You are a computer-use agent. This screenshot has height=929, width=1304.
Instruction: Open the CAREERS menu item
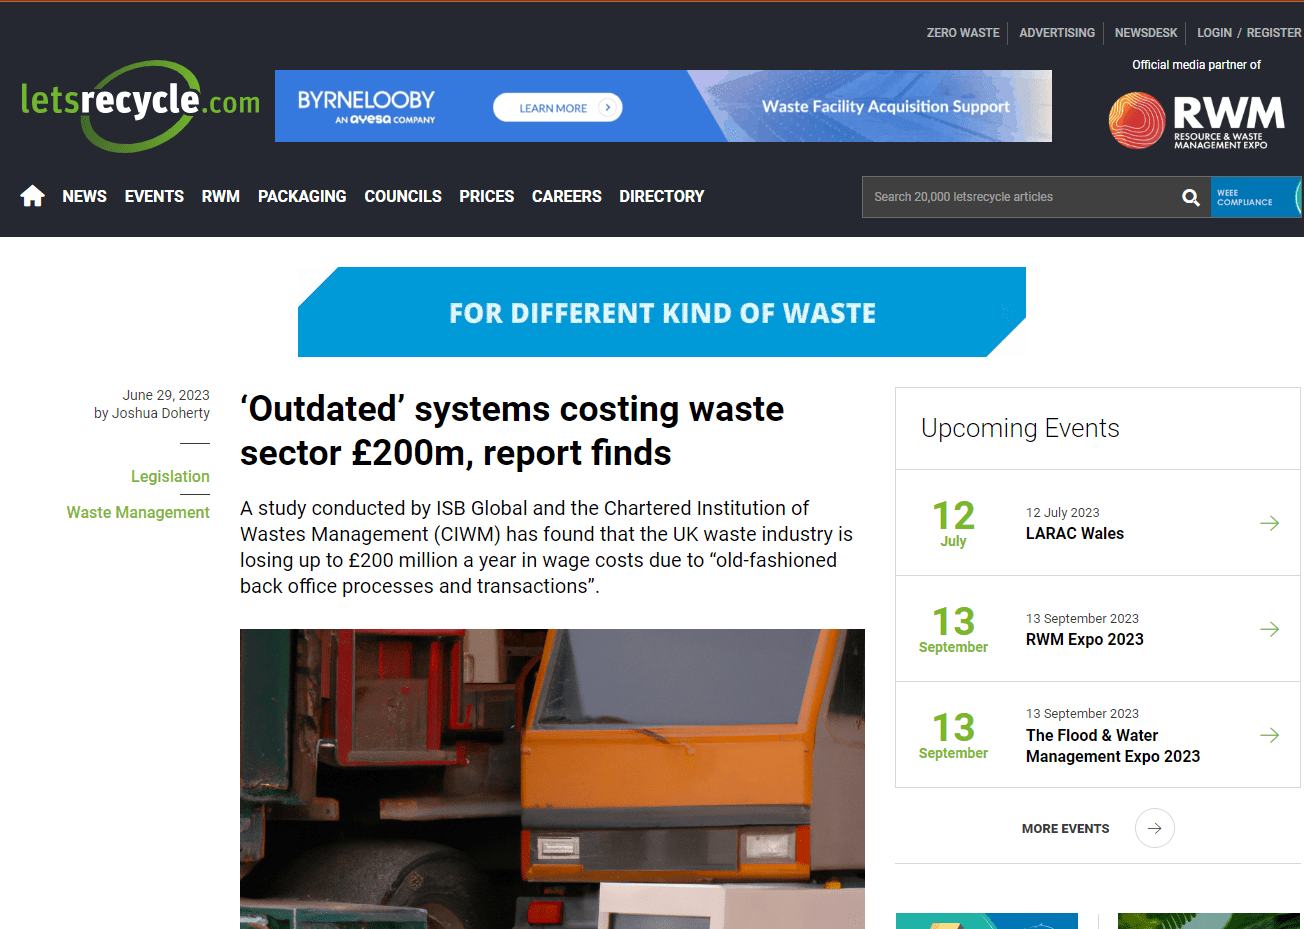point(567,196)
